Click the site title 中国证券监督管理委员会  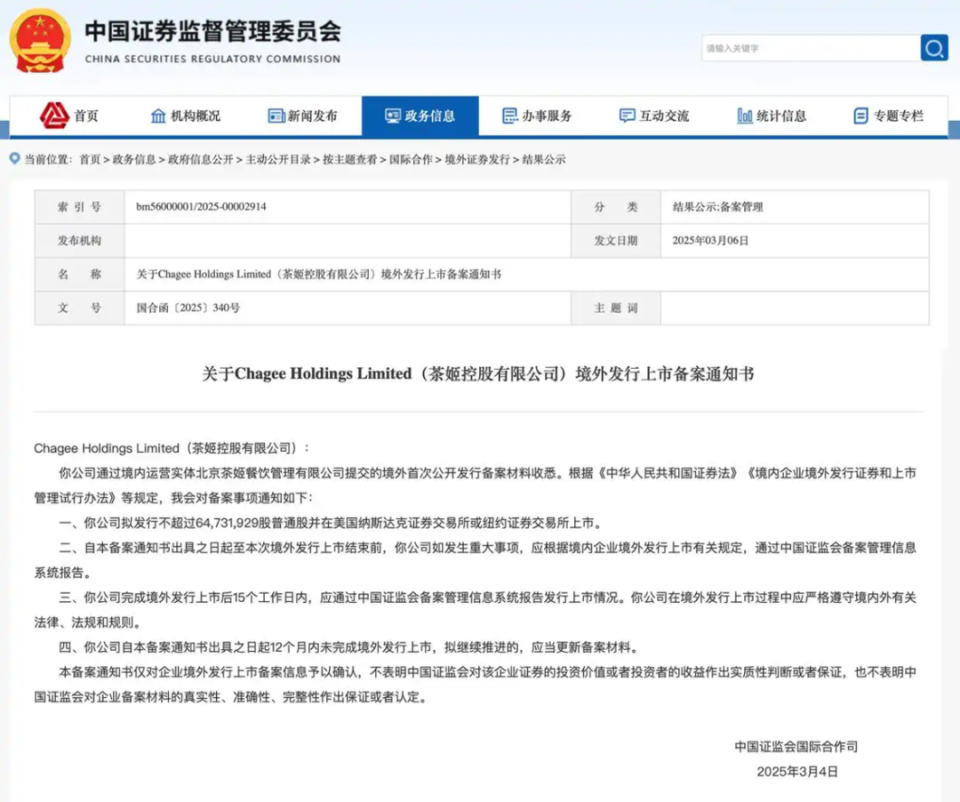(213, 31)
